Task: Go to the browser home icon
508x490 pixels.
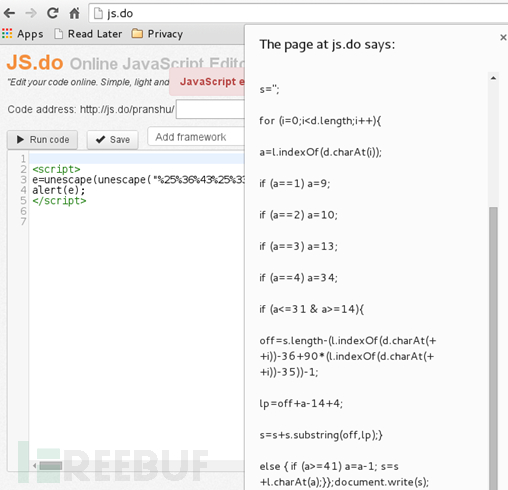Action: 74,13
